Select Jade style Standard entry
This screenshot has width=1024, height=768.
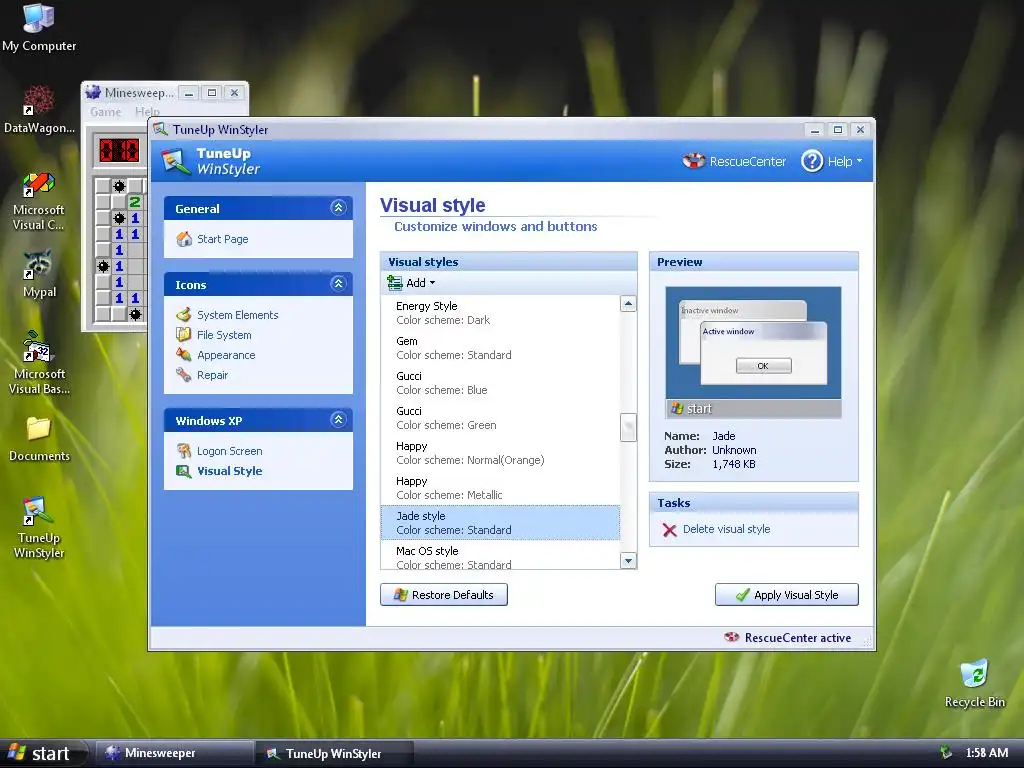[500, 522]
